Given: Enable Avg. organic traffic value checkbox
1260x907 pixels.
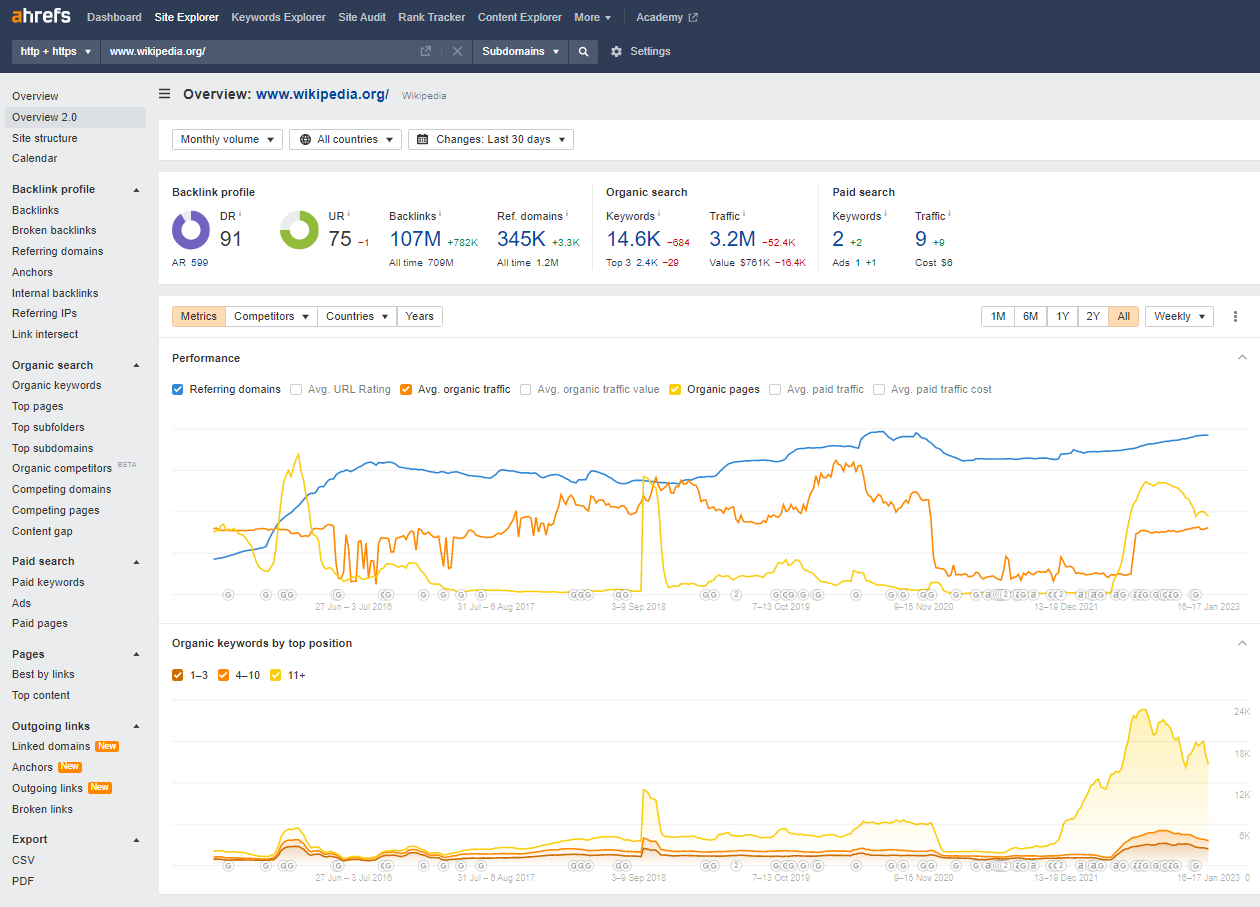Looking at the screenshot, I should pyautogui.click(x=525, y=389).
